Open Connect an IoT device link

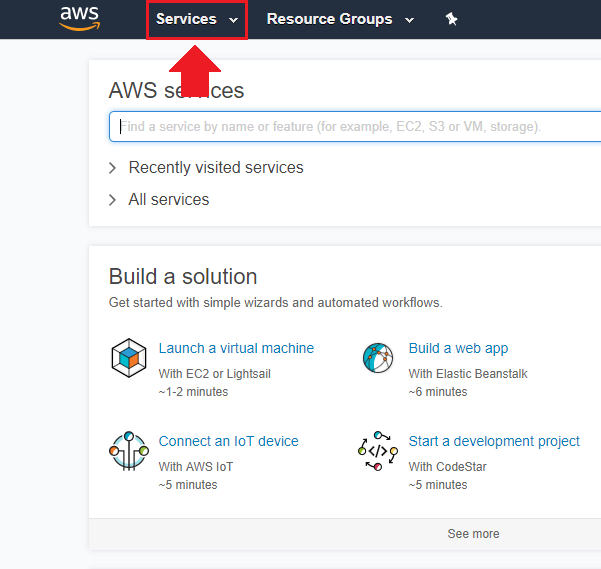click(x=228, y=441)
